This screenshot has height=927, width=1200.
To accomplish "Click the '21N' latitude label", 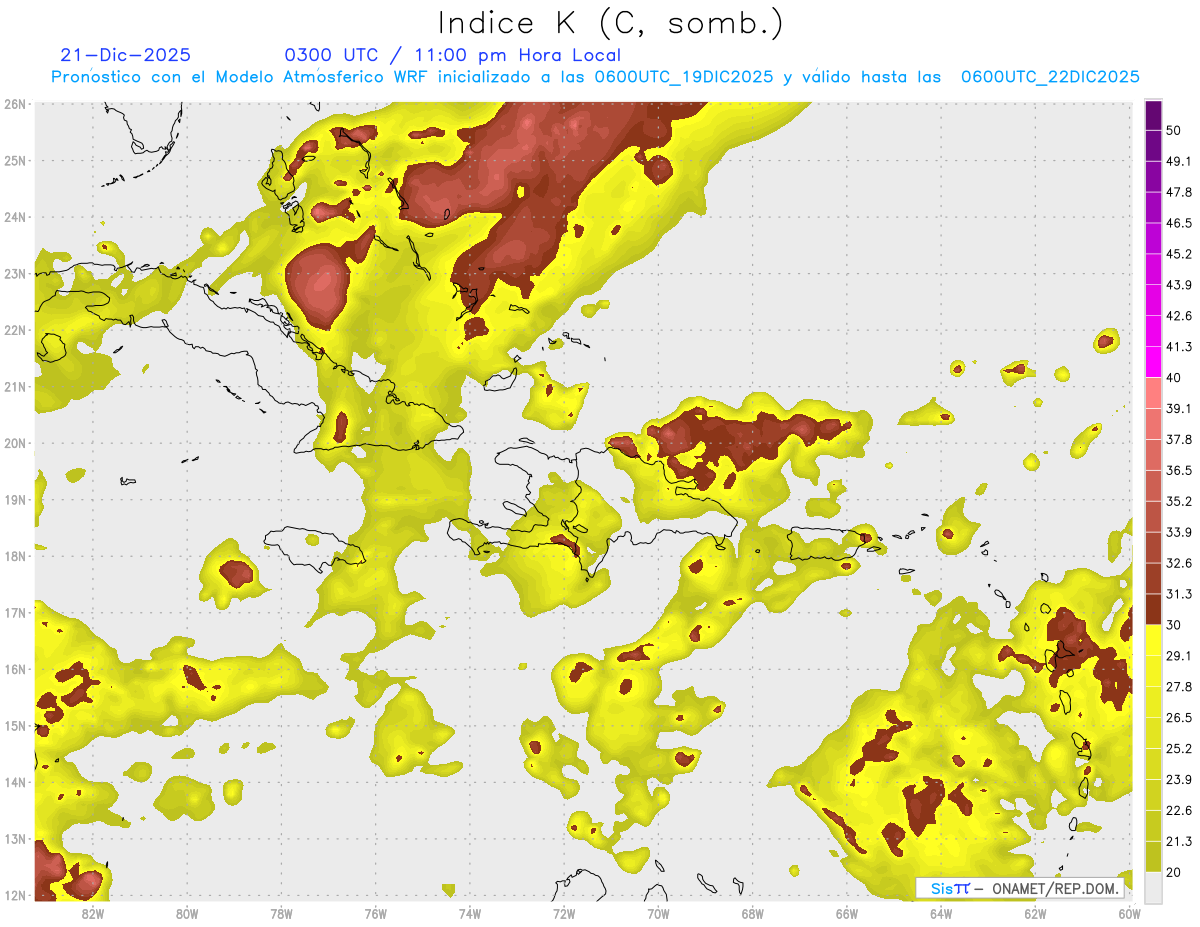I will click(x=15, y=386).
